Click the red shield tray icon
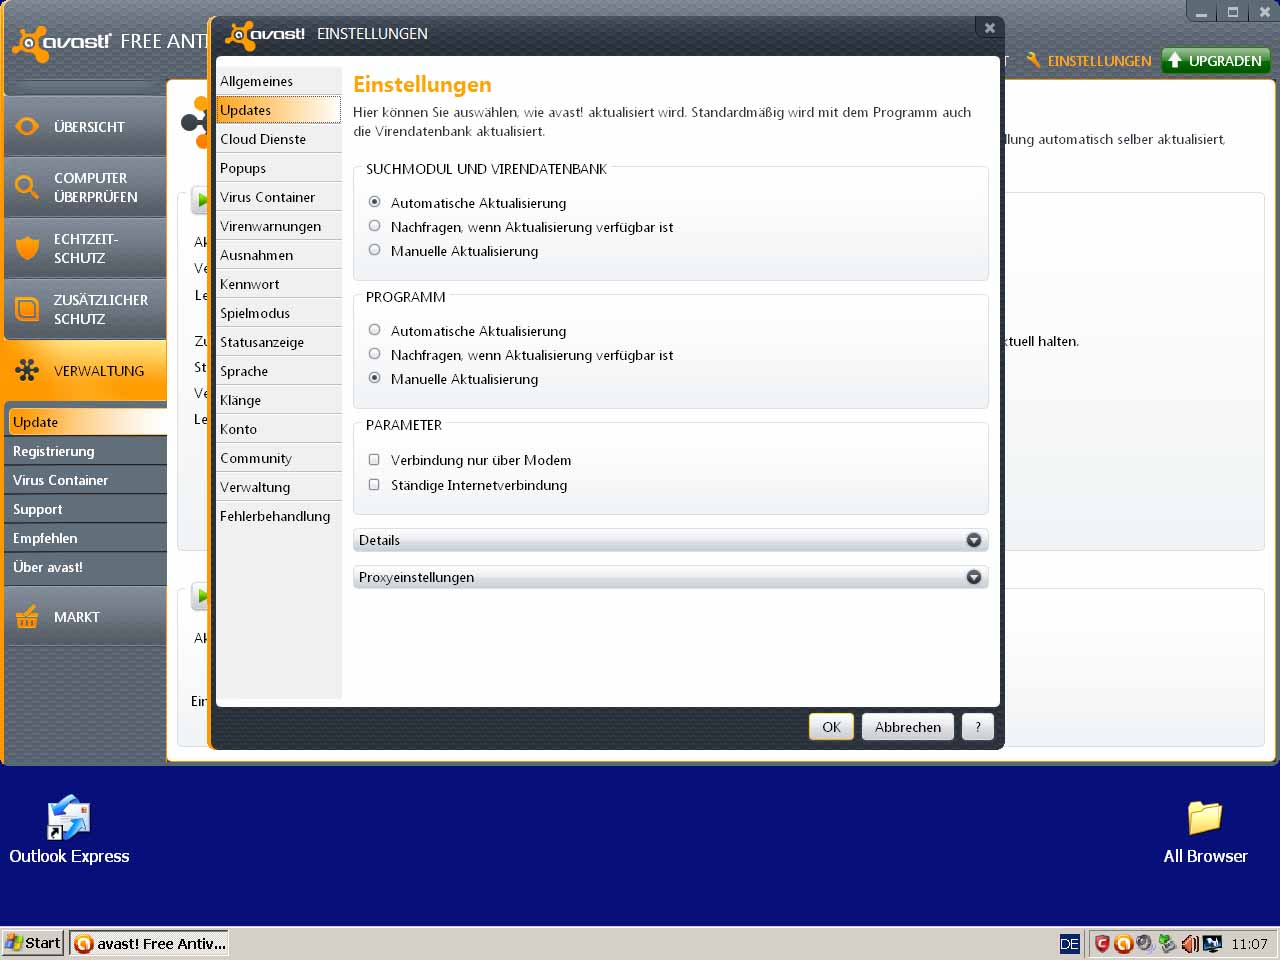The image size is (1280, 960). click(x=1102, y=943)
